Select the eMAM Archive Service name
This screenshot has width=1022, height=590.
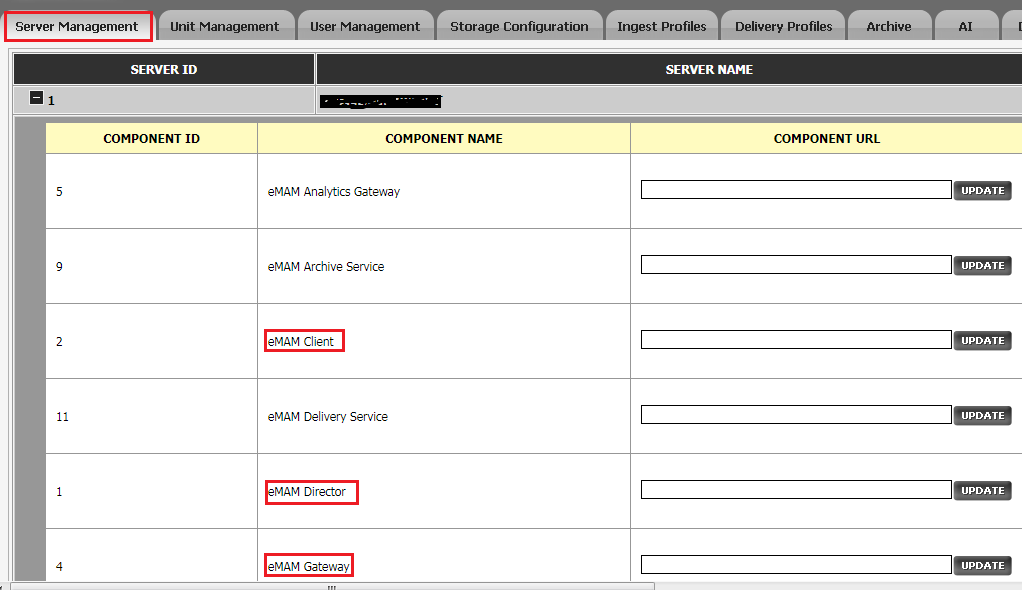326,267
